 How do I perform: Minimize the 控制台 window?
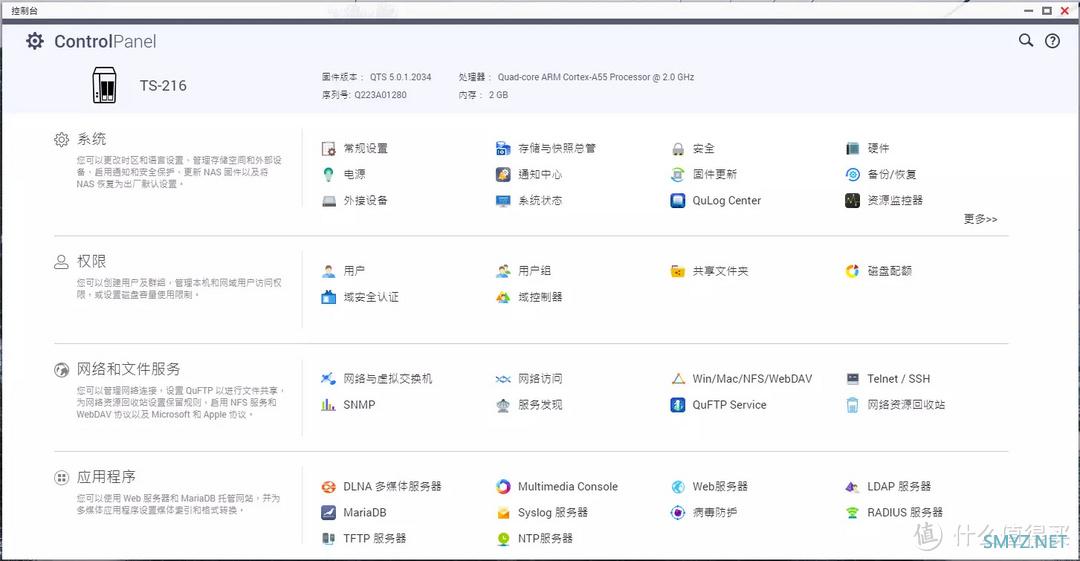click(x=1028, y=10)
